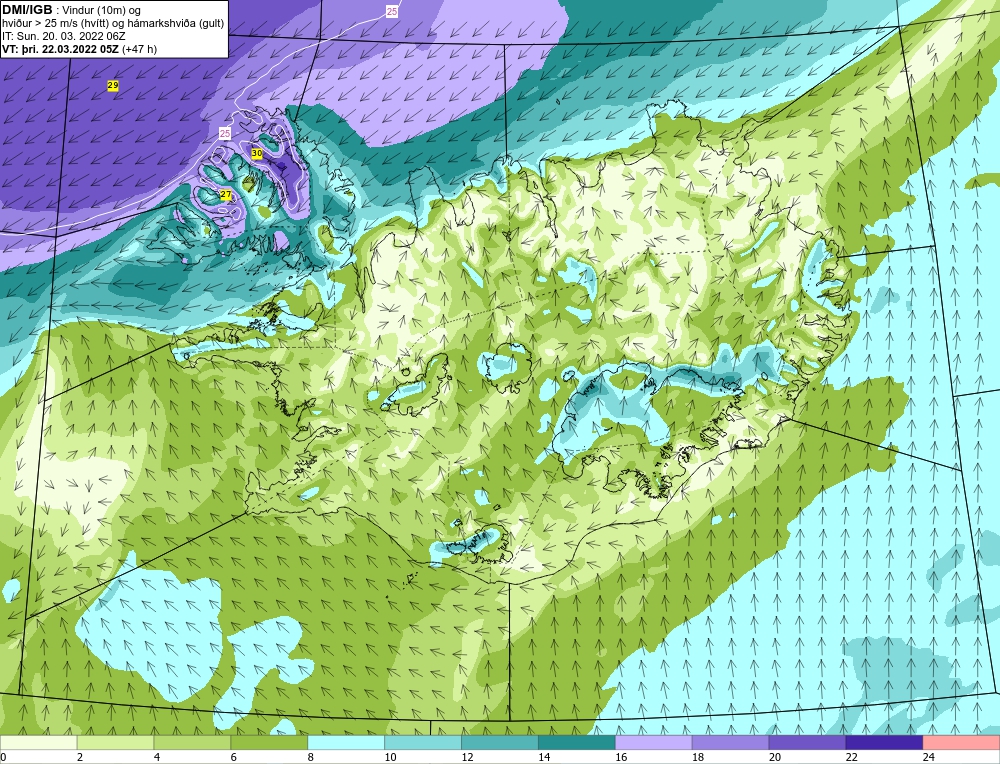This screenshot has width=1000, height=764.
Task: Select the legend scale value 8
Action: coord(311,757)
